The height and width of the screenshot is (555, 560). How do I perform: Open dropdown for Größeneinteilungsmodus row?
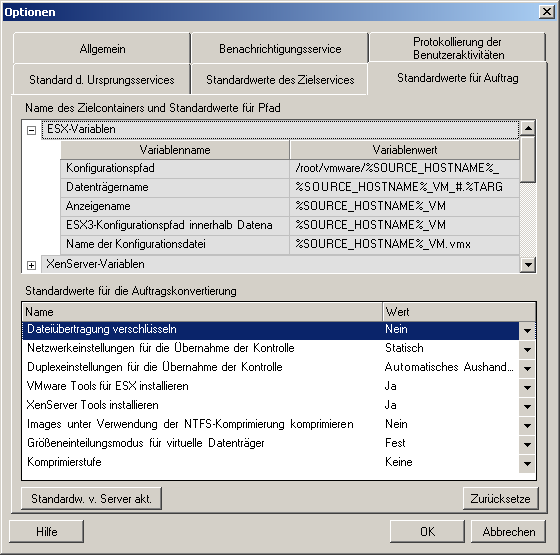(527, 444)
